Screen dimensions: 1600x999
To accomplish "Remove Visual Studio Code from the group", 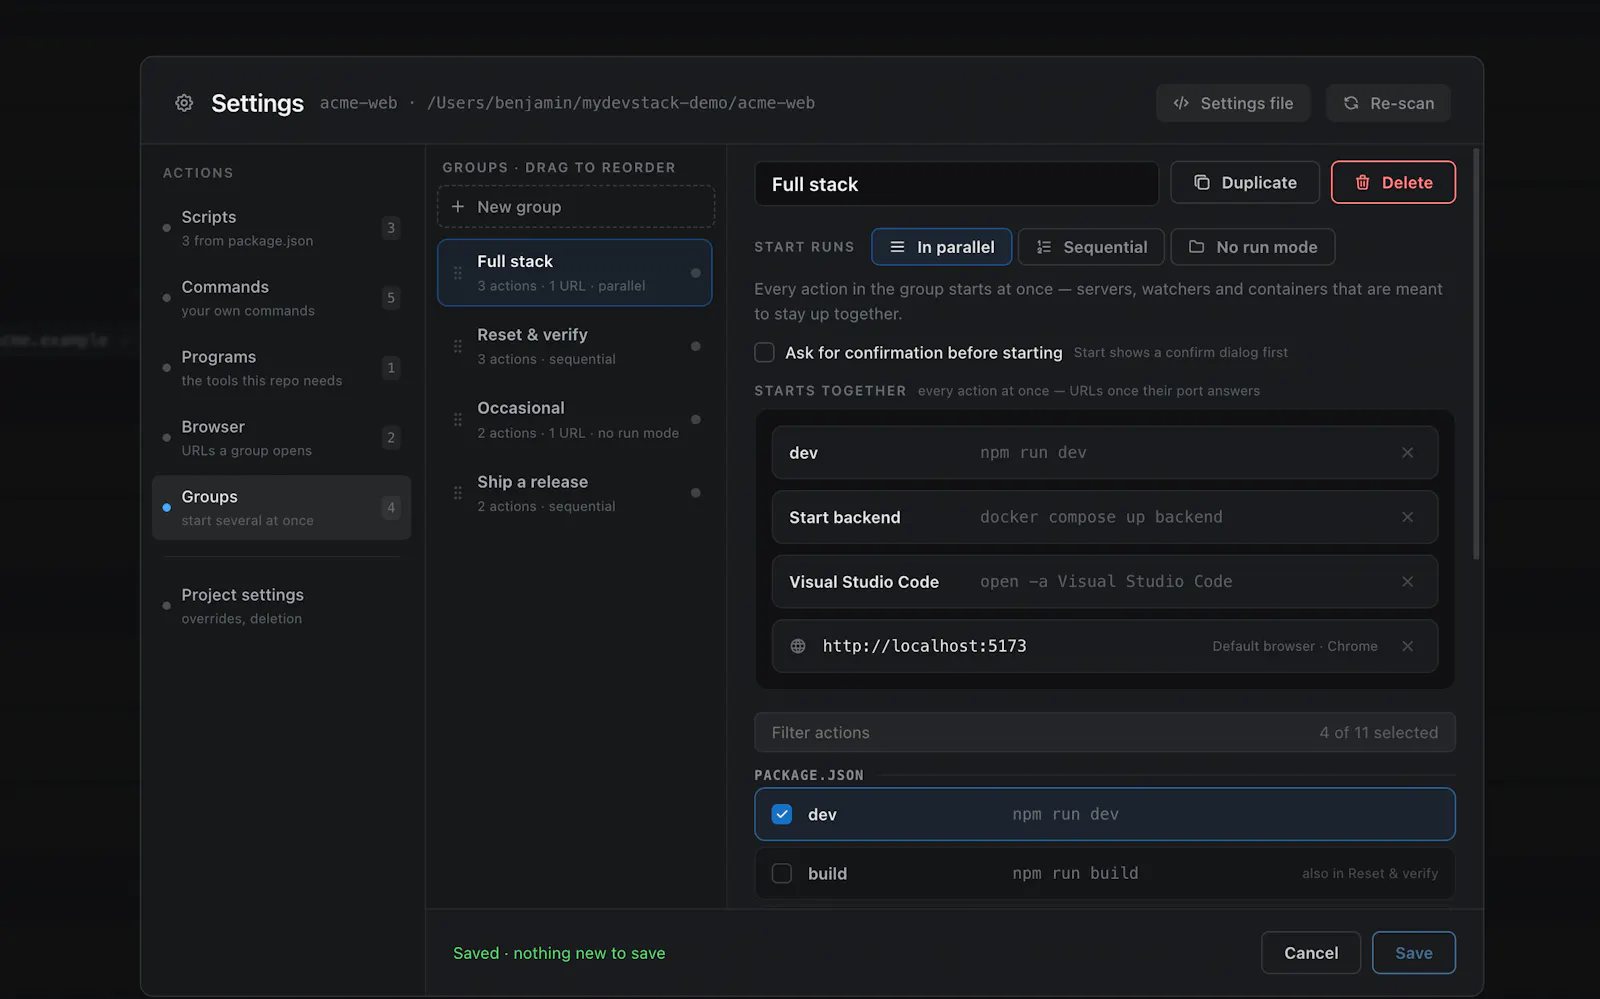I will point(1407,582).
